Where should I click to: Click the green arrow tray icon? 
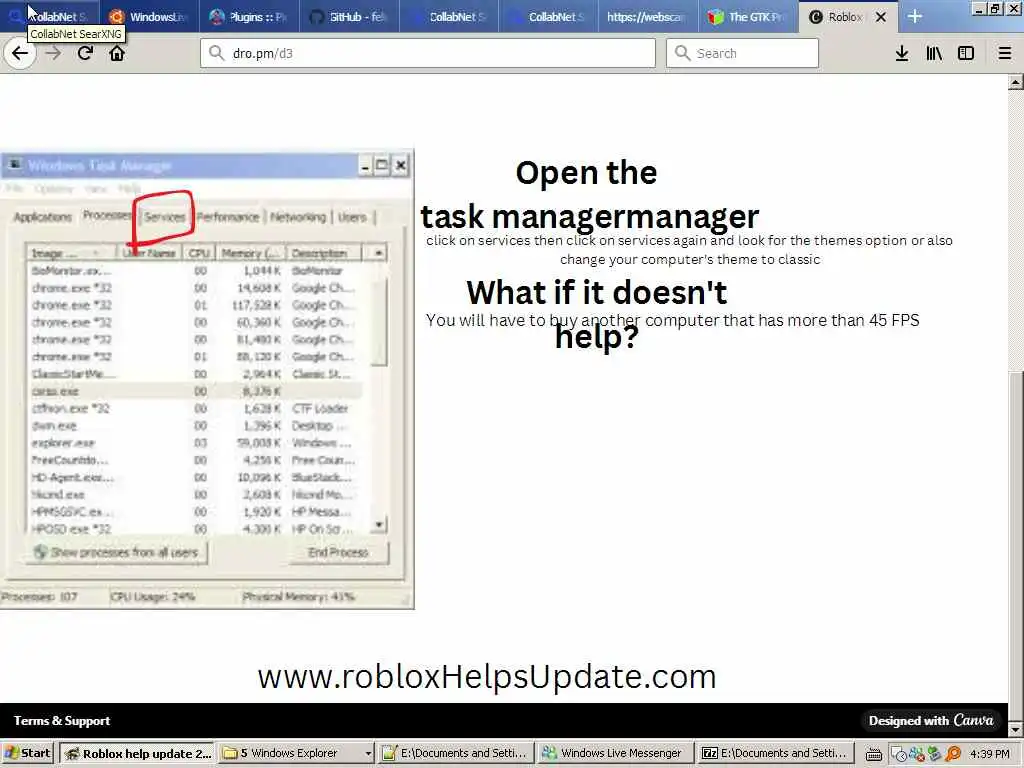point(935,754)
